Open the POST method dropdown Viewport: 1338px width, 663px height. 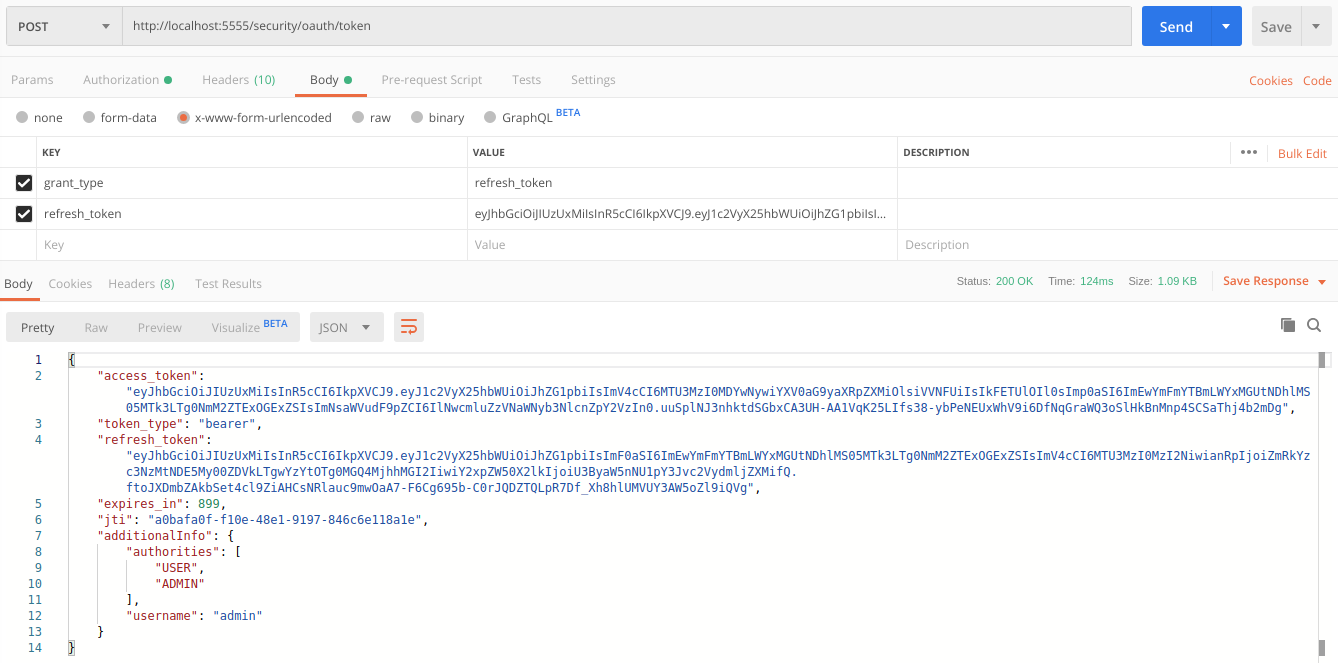click(x=64, y=26)
